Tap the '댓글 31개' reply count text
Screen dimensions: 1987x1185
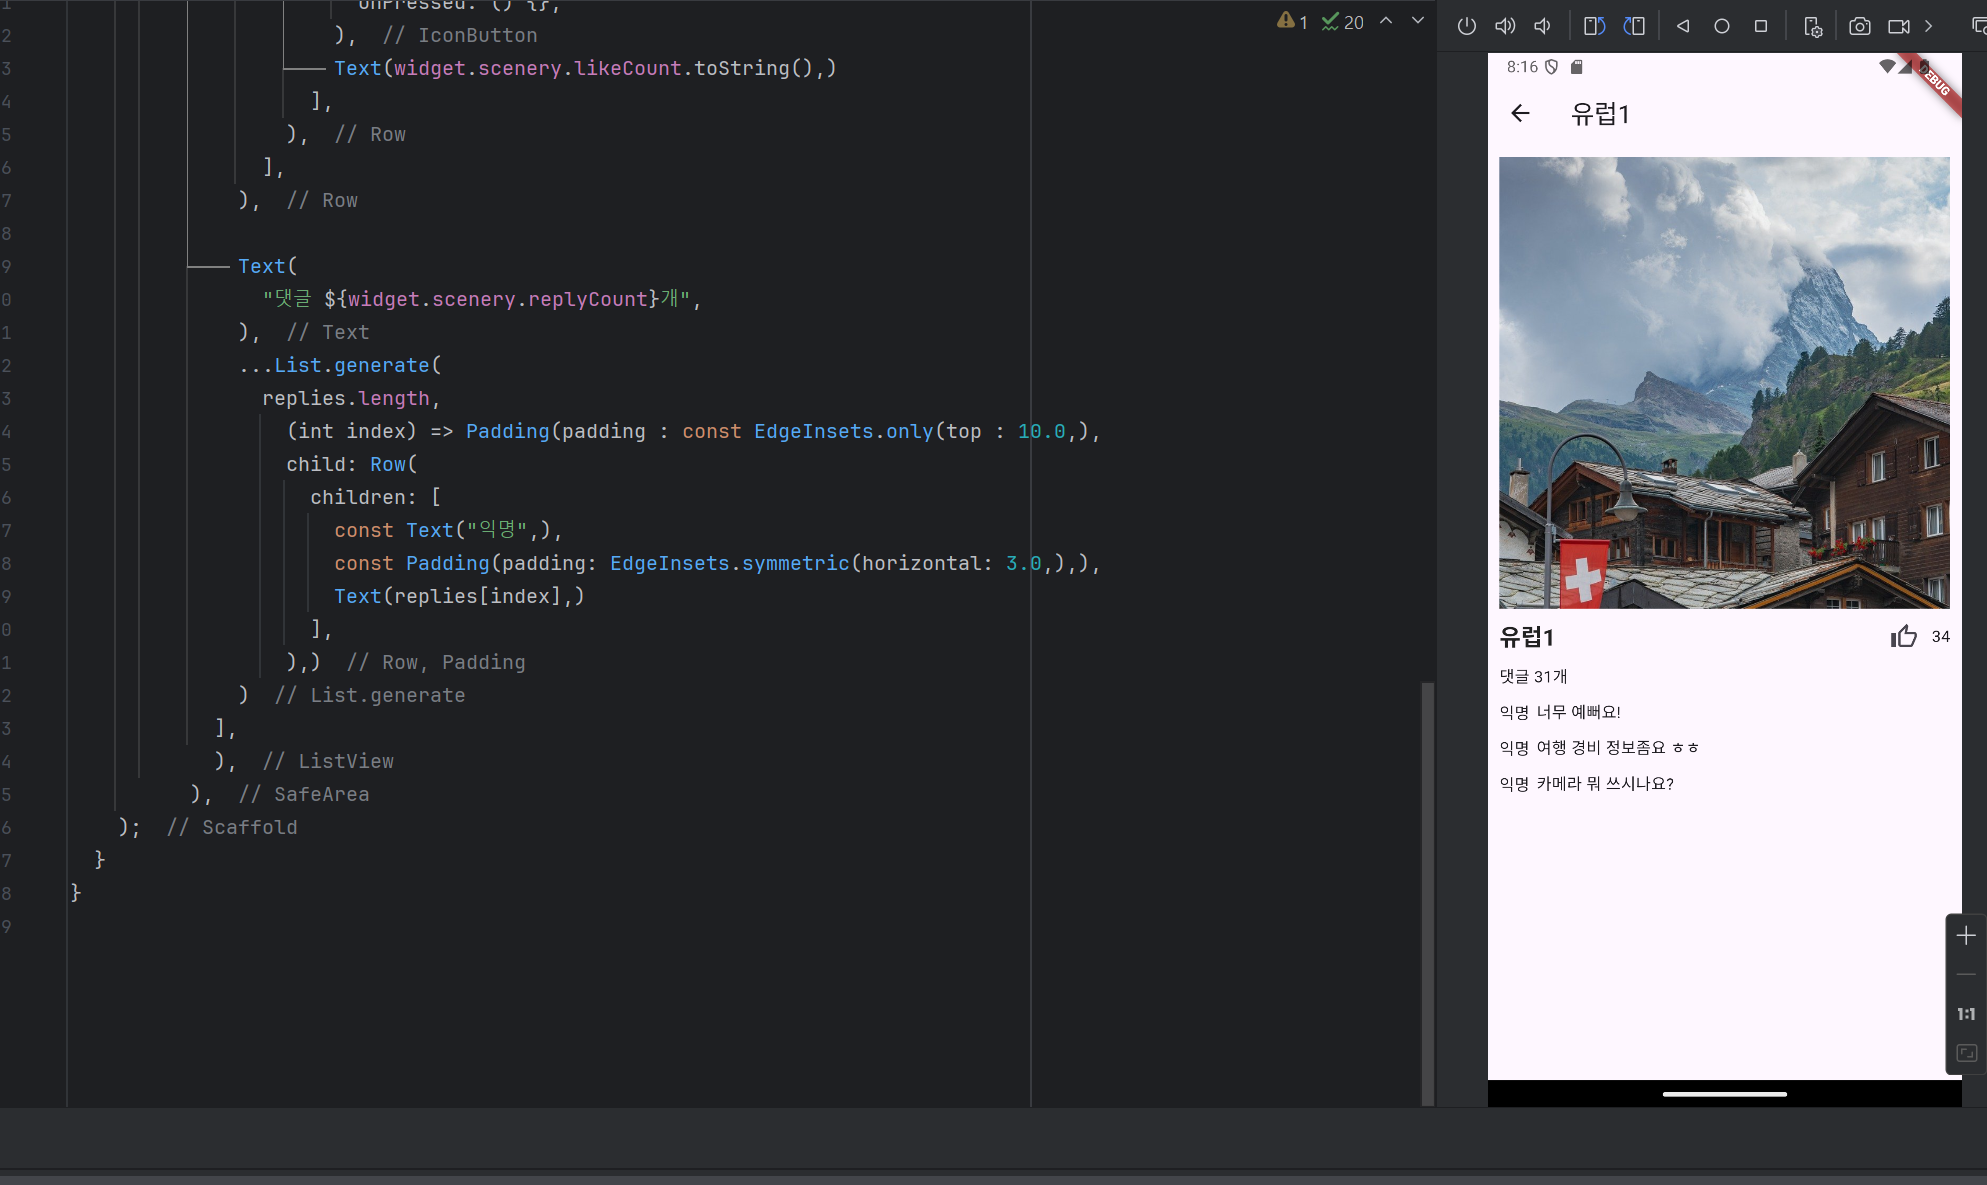[x=1533, y=677]
